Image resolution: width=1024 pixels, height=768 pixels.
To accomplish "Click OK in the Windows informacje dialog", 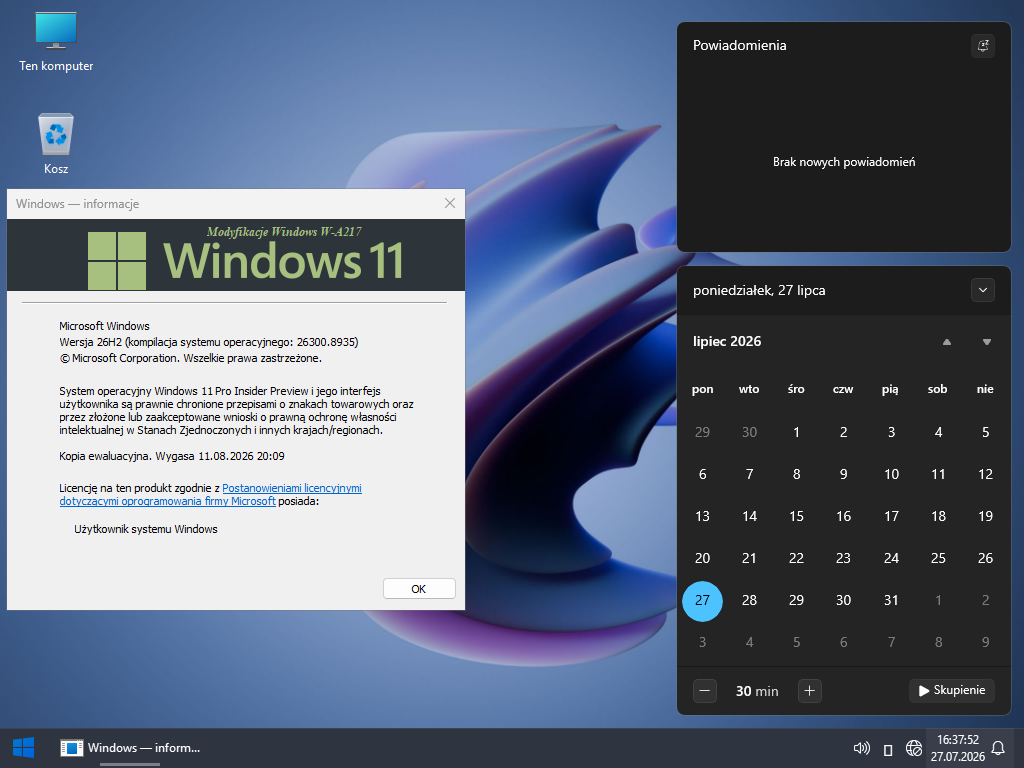I will [x=419, y=588].
